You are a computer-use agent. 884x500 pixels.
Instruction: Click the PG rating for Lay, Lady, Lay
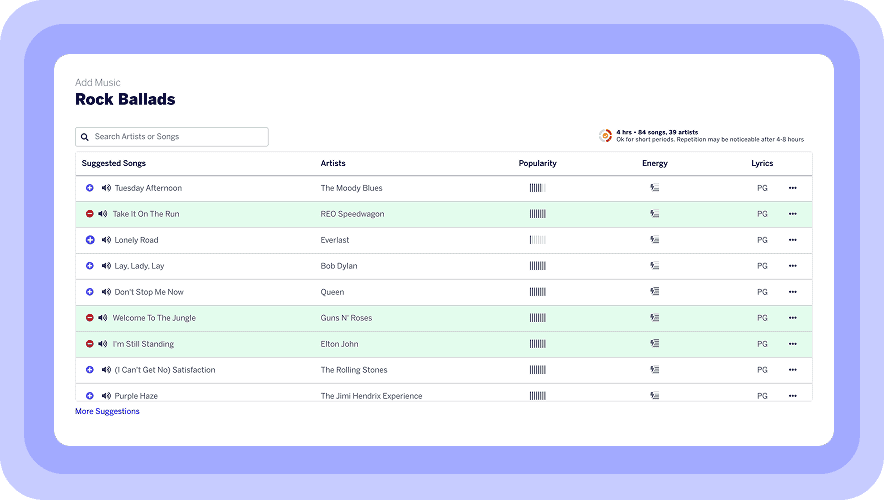coord(762,266)
